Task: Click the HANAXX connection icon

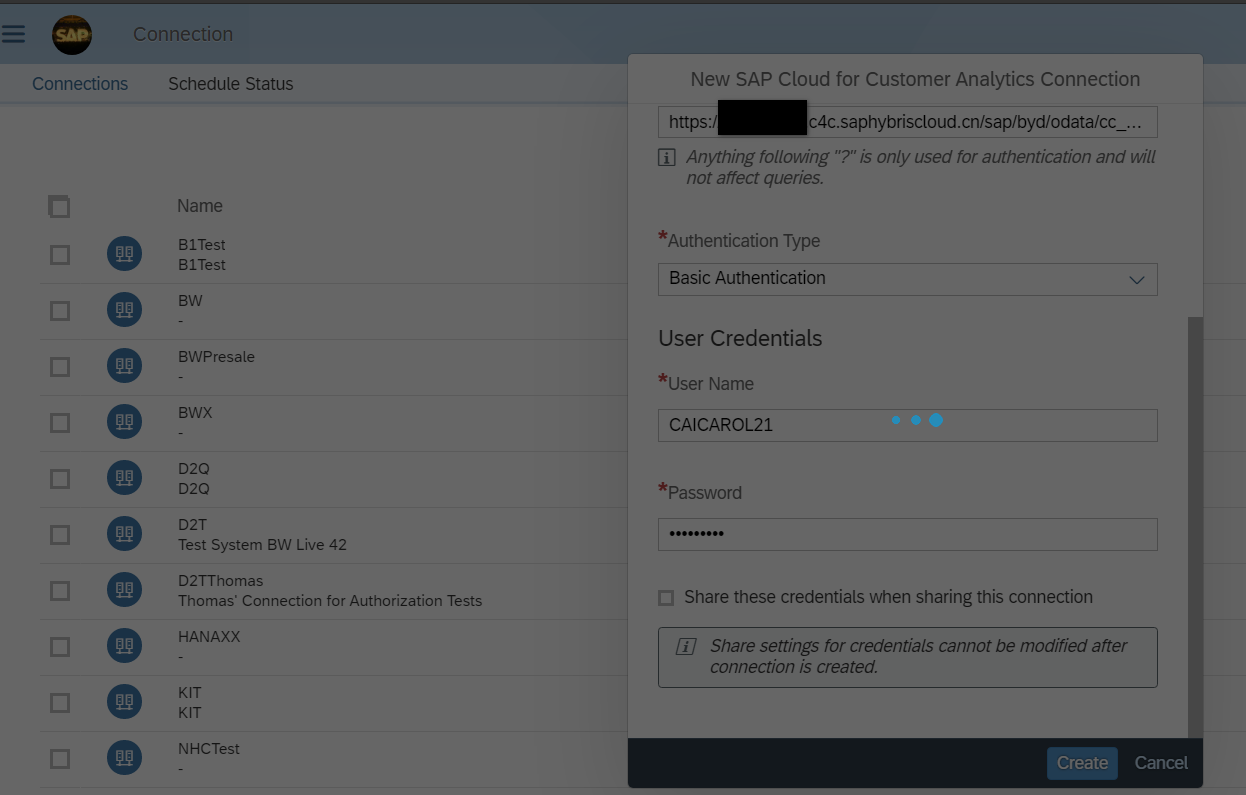Action: pos(124,646)
